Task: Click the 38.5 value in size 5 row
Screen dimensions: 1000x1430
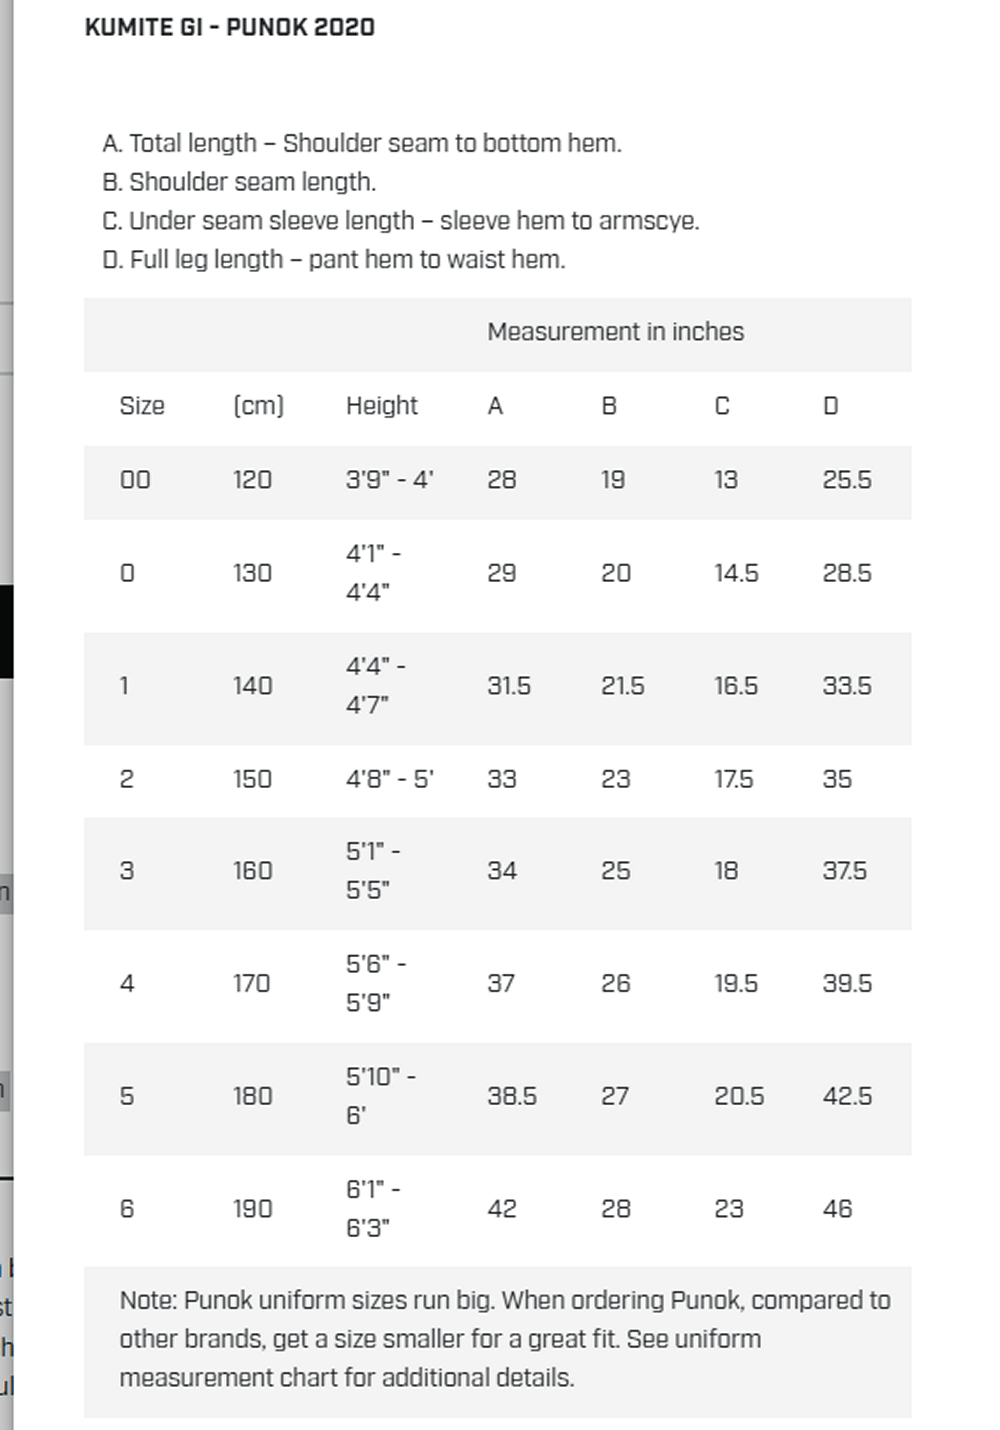Action: tap(511, 1096)
